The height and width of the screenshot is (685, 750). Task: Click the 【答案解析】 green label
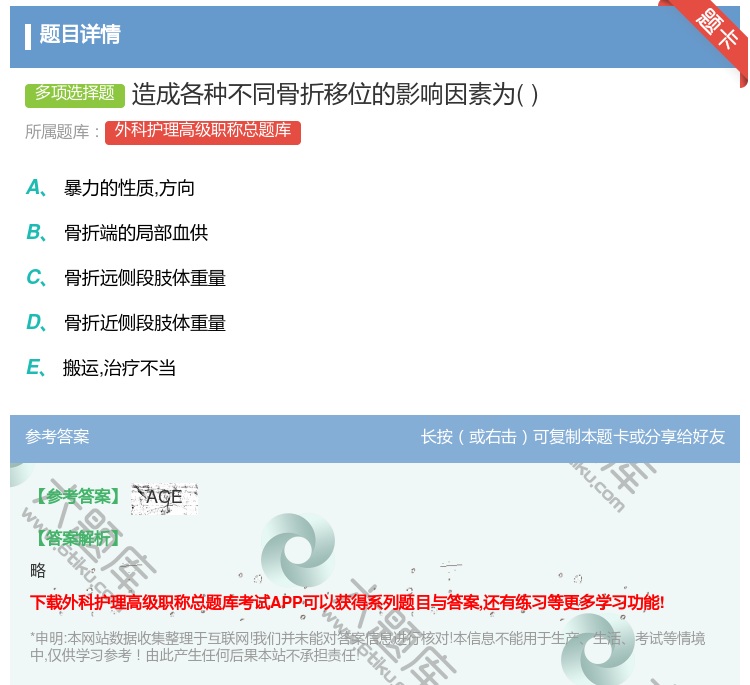tap(77, 538)
